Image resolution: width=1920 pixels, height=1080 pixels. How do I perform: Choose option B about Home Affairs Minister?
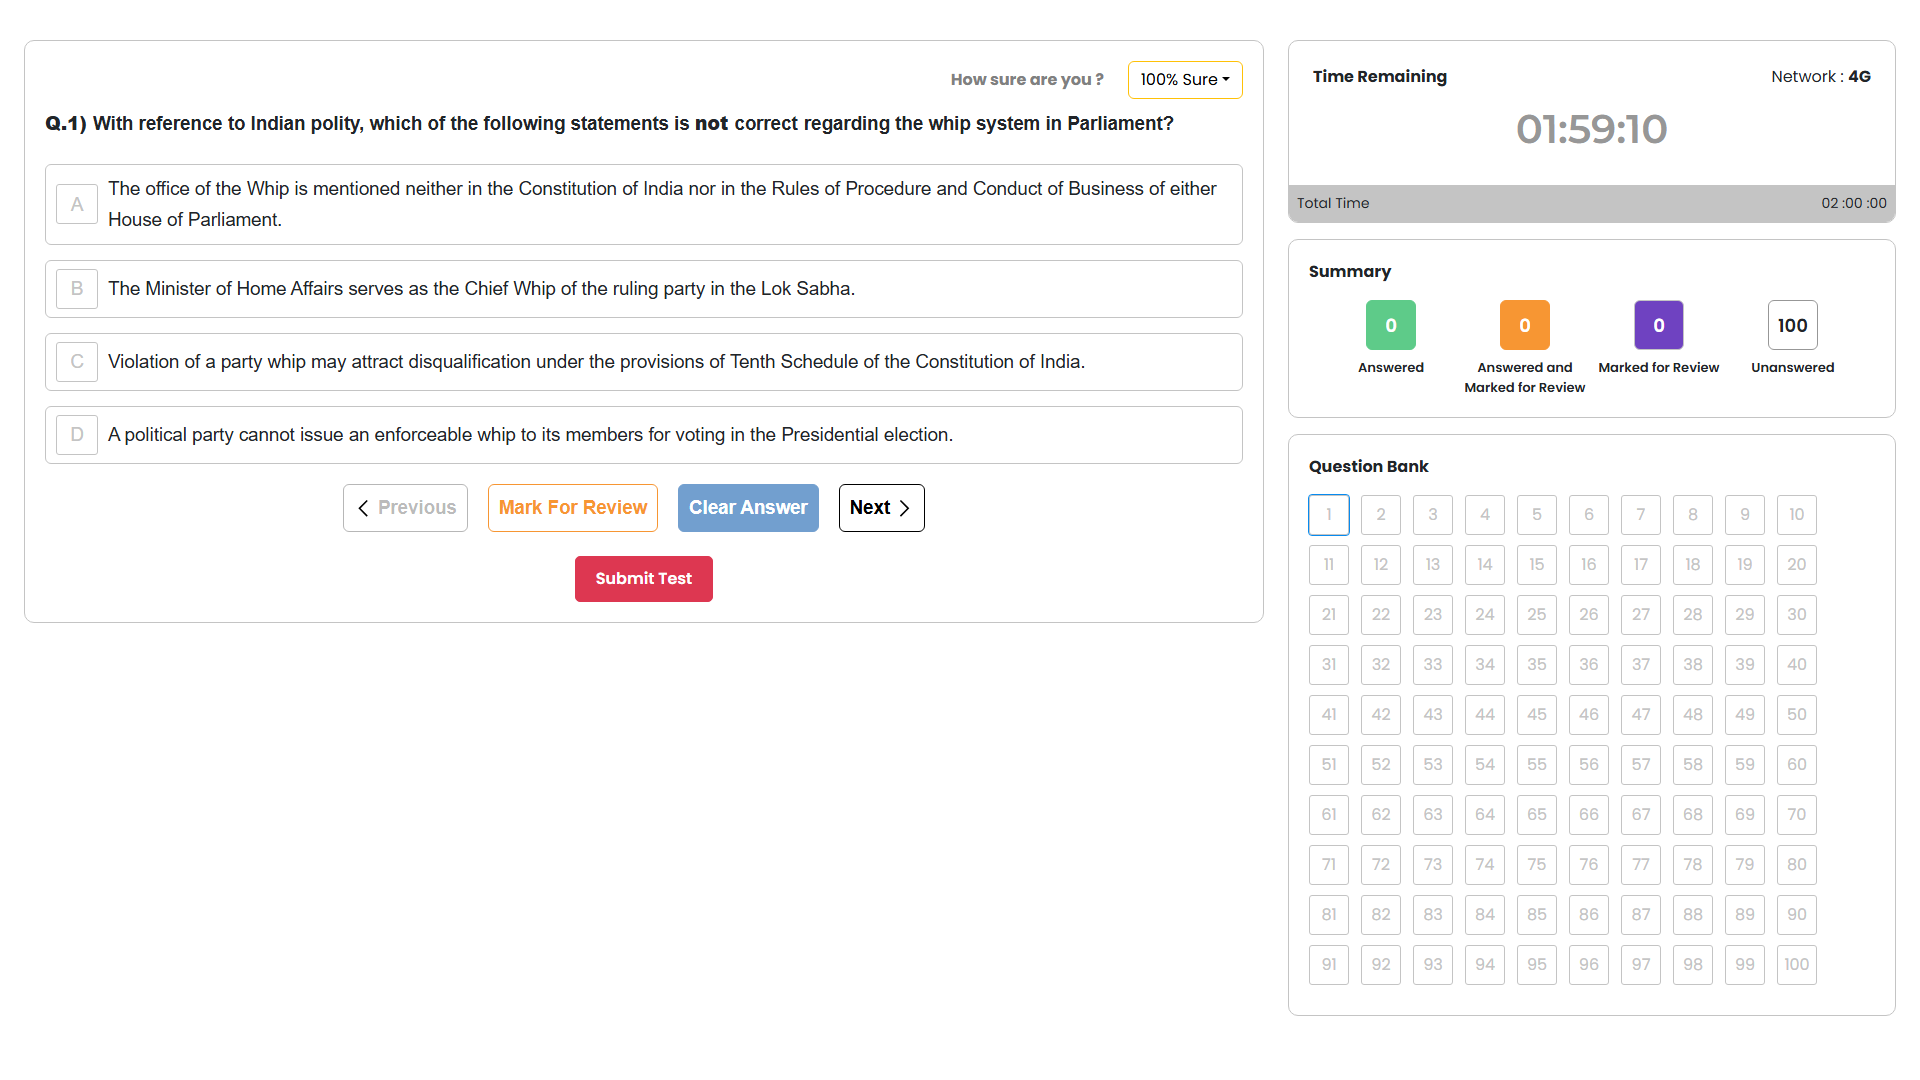[480, 289]
